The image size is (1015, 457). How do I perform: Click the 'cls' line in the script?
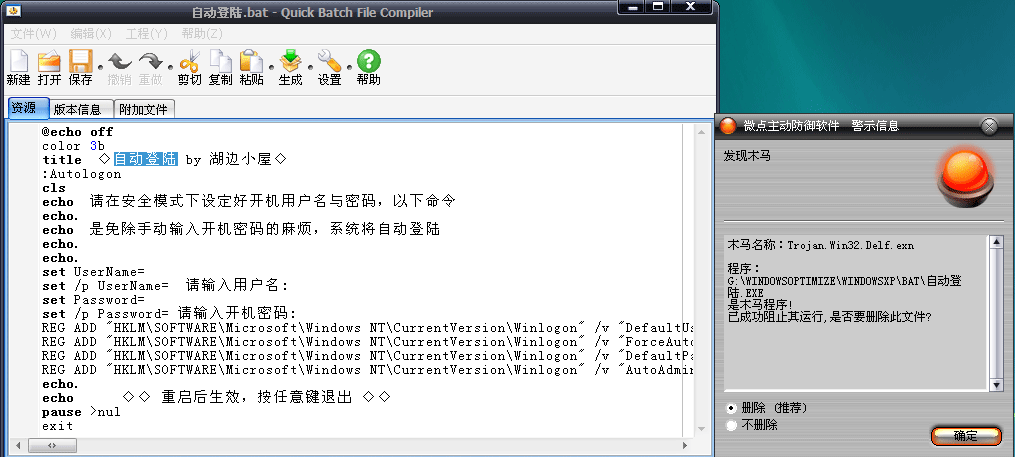click(x=54, y=188)
